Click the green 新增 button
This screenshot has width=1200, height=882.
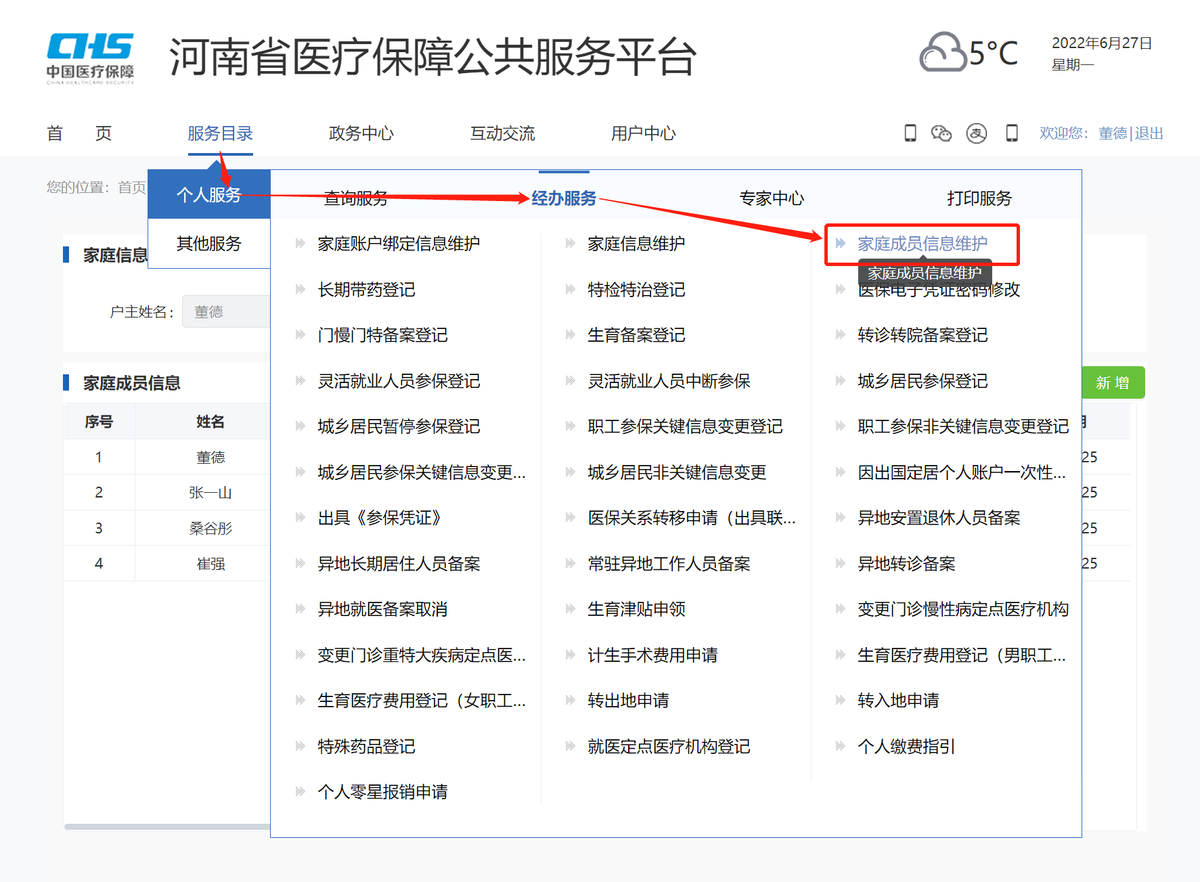pyautogui.click(x=1113, y=382)
